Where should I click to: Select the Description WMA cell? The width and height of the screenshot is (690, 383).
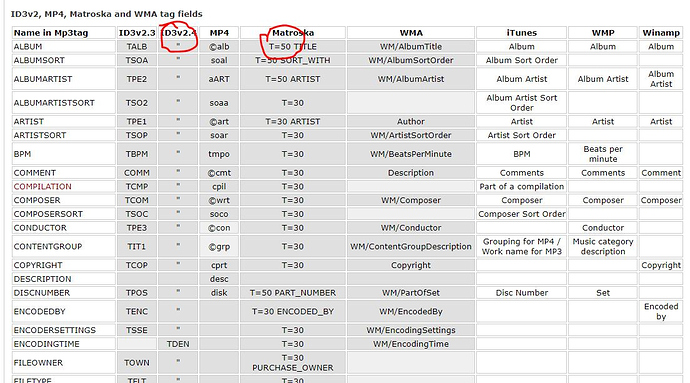(411, 173)
